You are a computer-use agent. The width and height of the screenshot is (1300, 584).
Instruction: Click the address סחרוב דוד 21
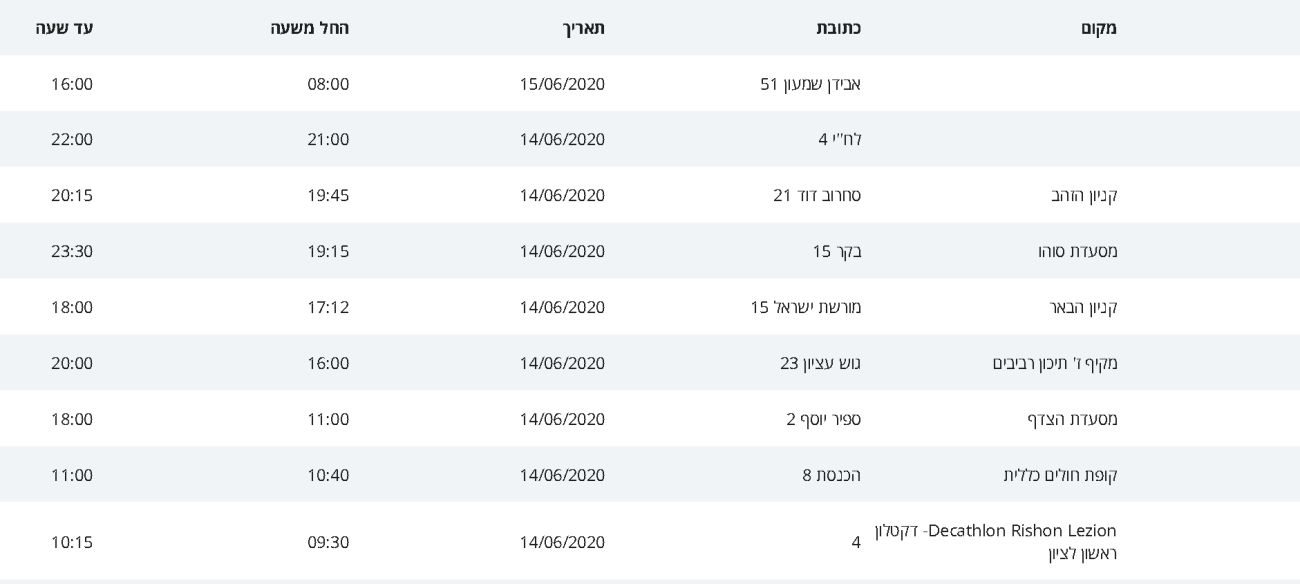(x=816, y=196)
